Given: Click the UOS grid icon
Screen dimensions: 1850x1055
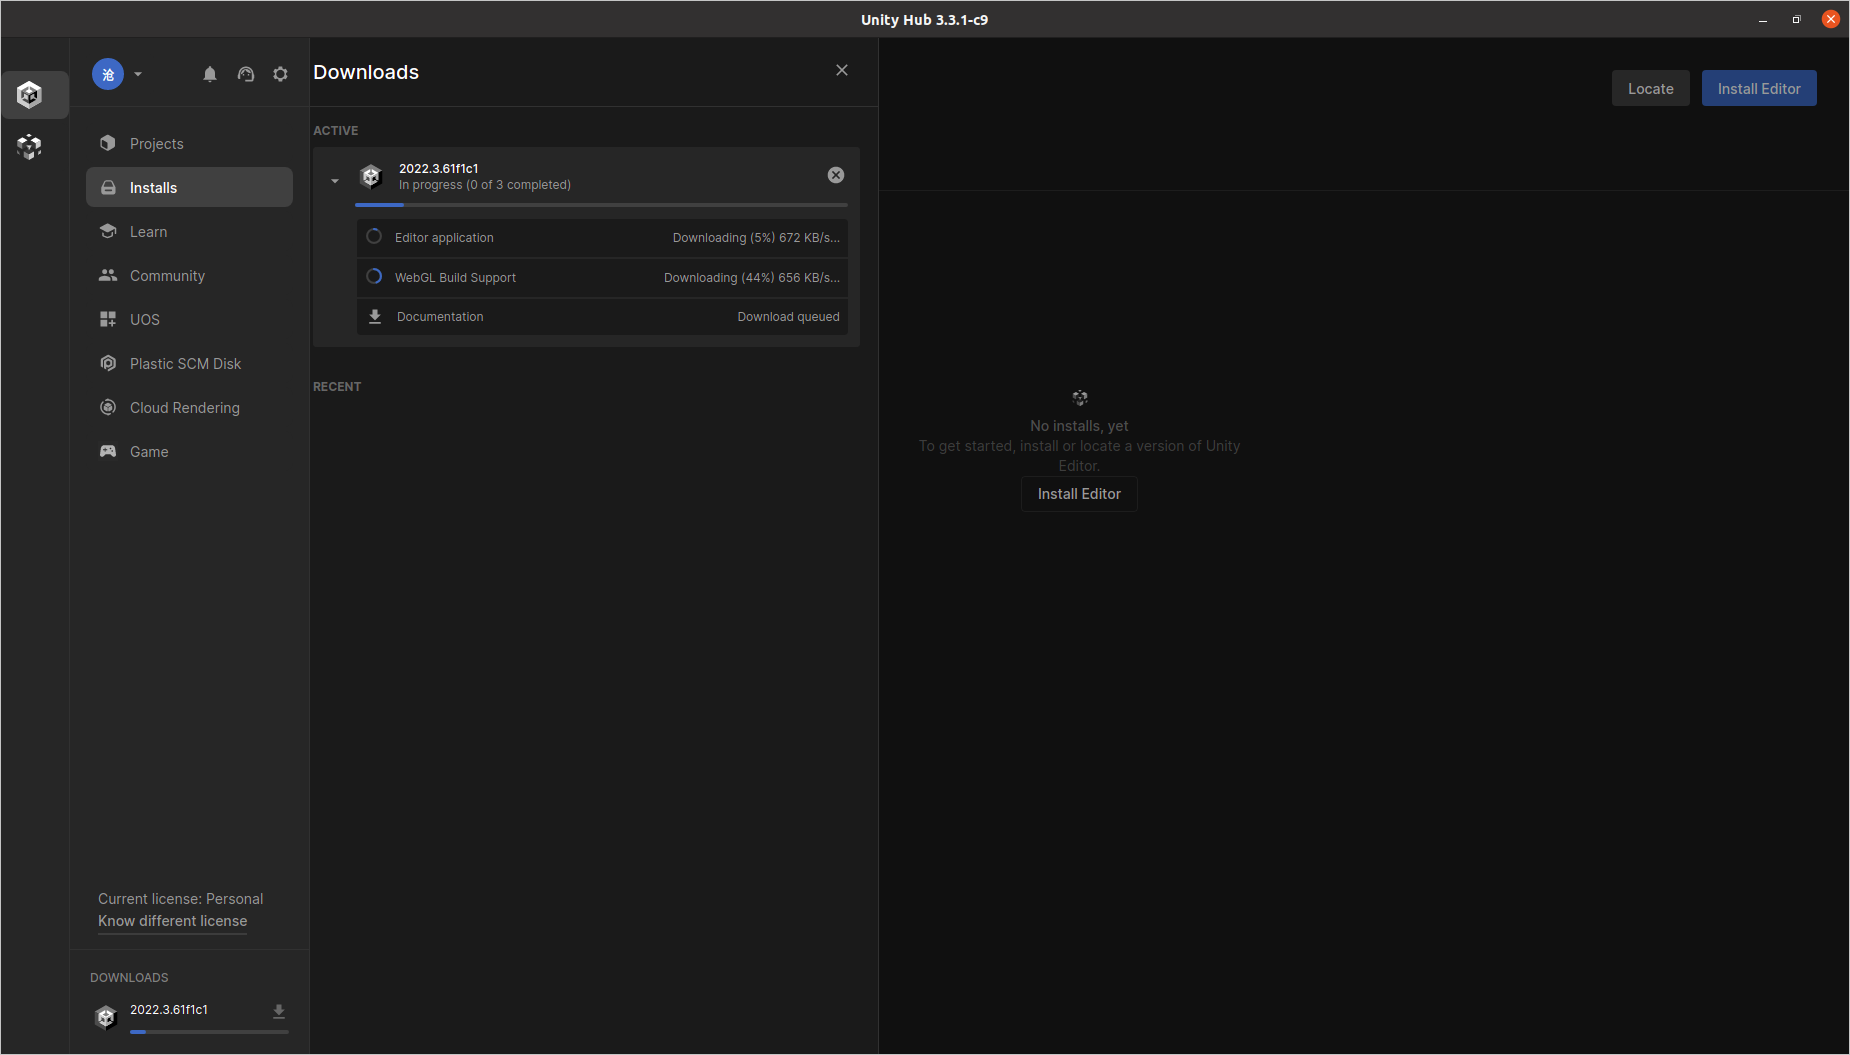Looking at the screenshot, I should [x=108, y=319].
